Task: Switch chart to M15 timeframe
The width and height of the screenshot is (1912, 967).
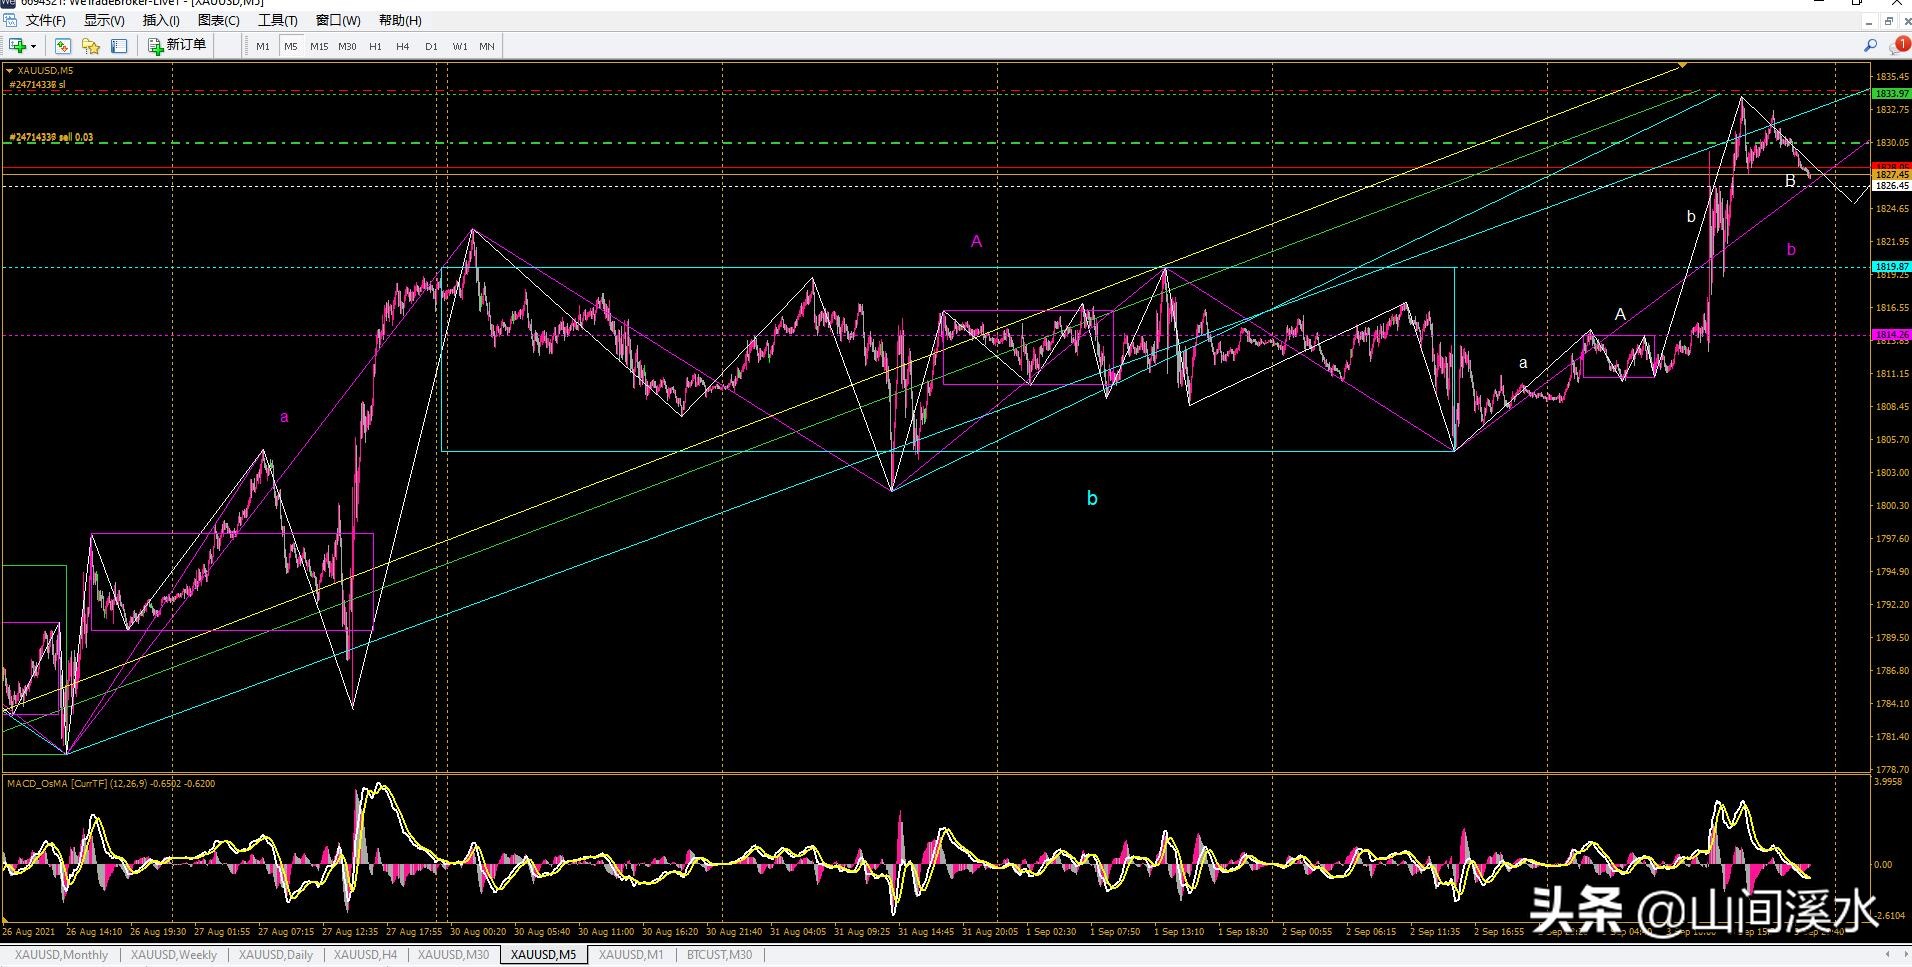Action: coord(319,46)
